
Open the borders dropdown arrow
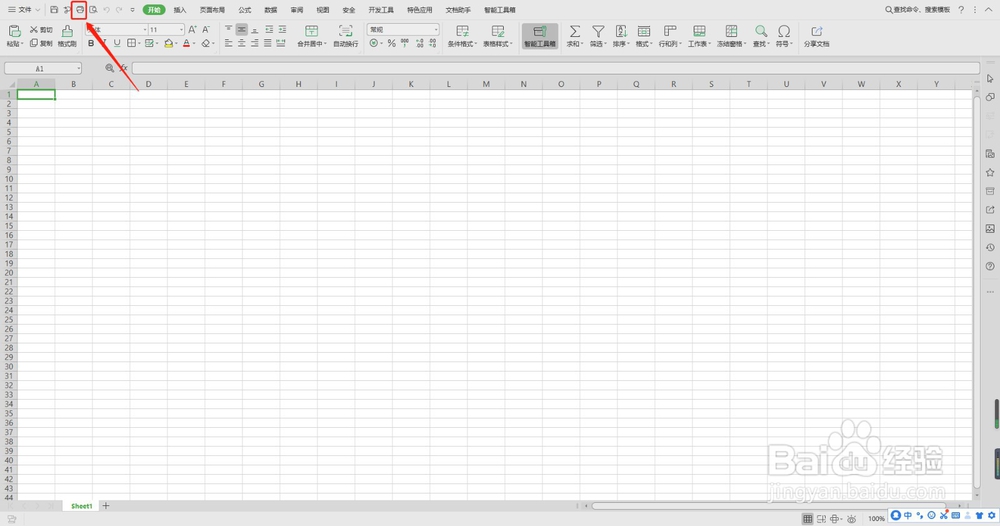point(139,43)
